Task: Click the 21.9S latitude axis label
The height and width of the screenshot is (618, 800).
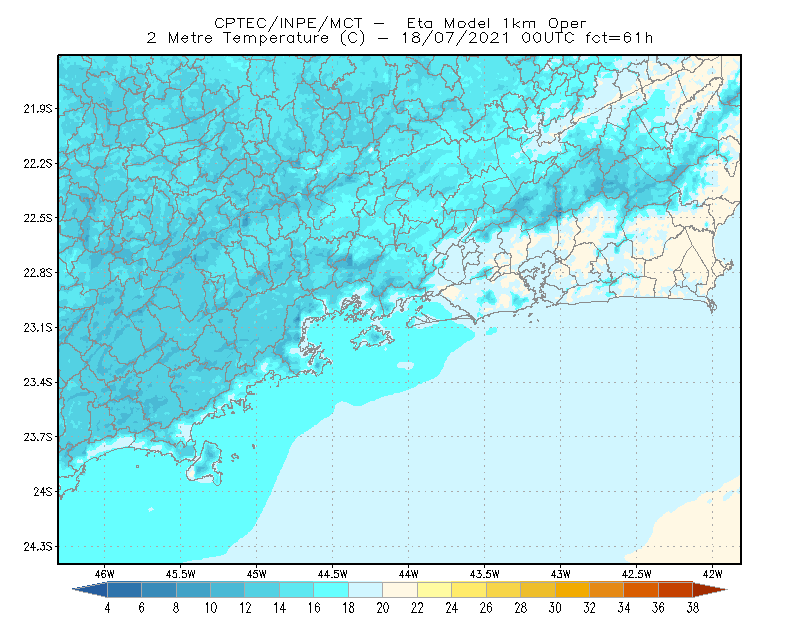Action: (x=37, y=109)
